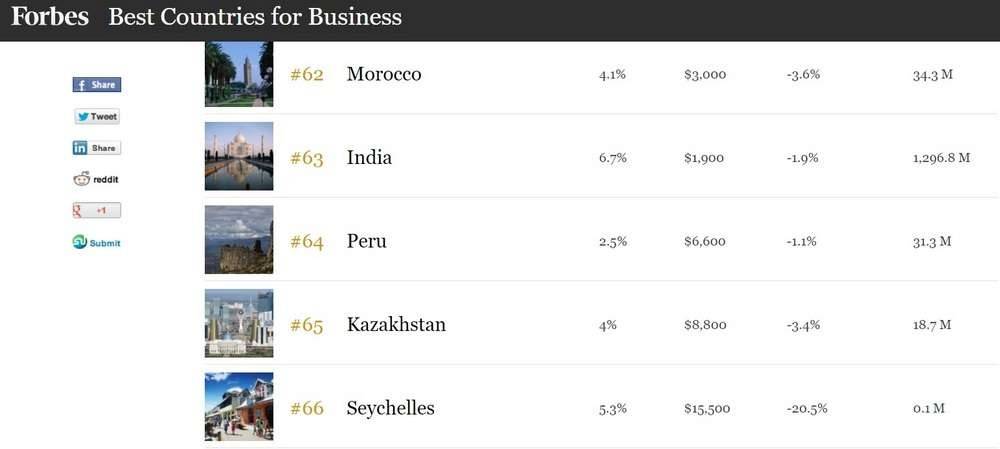Open the Peru thumbnail image

[239, 240]
